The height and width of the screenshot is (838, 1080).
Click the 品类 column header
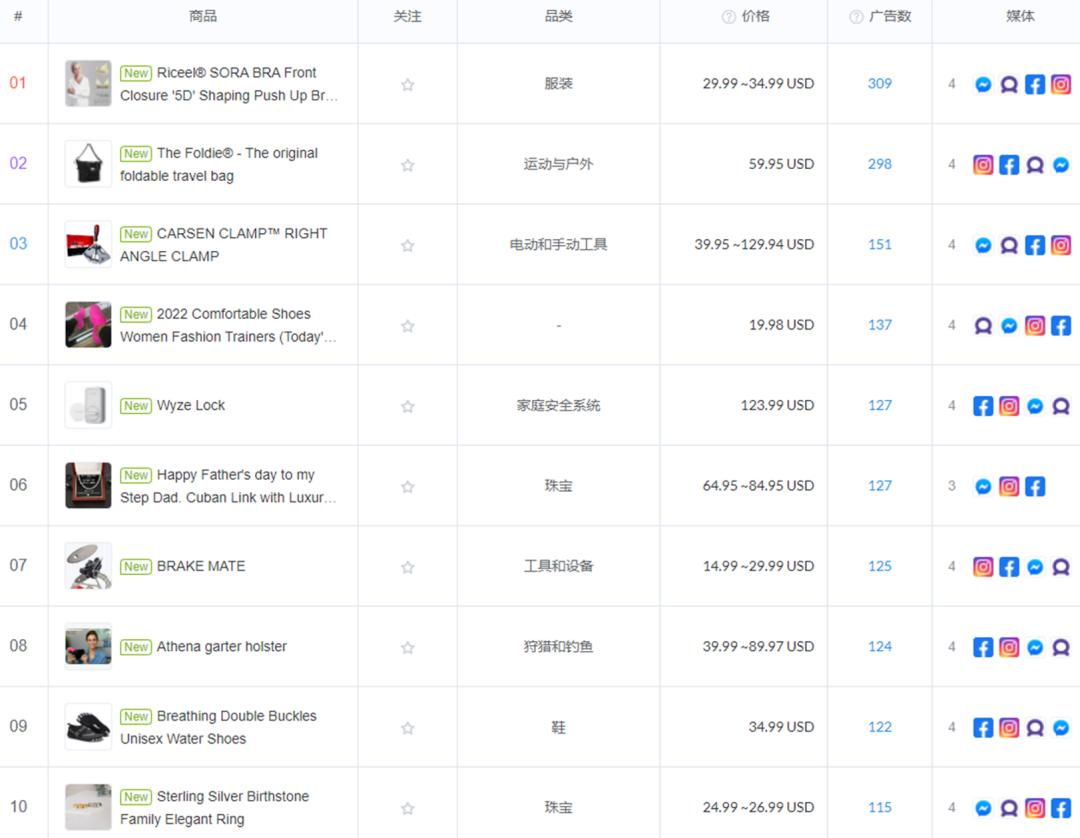tap(558, 16)
